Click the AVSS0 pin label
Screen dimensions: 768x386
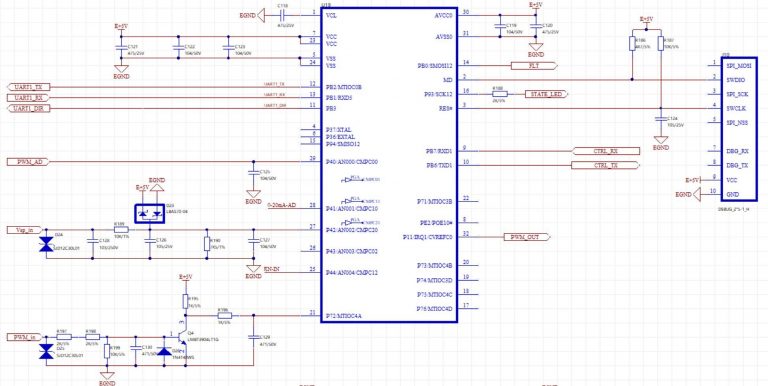click(443, 37)
